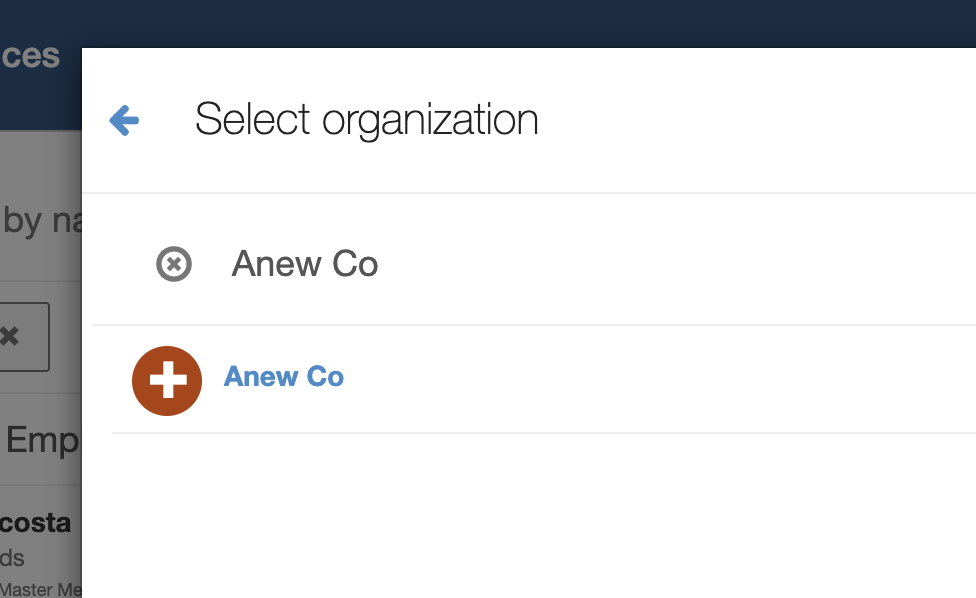Viewport: 976px width, 598px height.
Task: Click the dimmed 'ds' text under costa
Action: click(12, 558)
